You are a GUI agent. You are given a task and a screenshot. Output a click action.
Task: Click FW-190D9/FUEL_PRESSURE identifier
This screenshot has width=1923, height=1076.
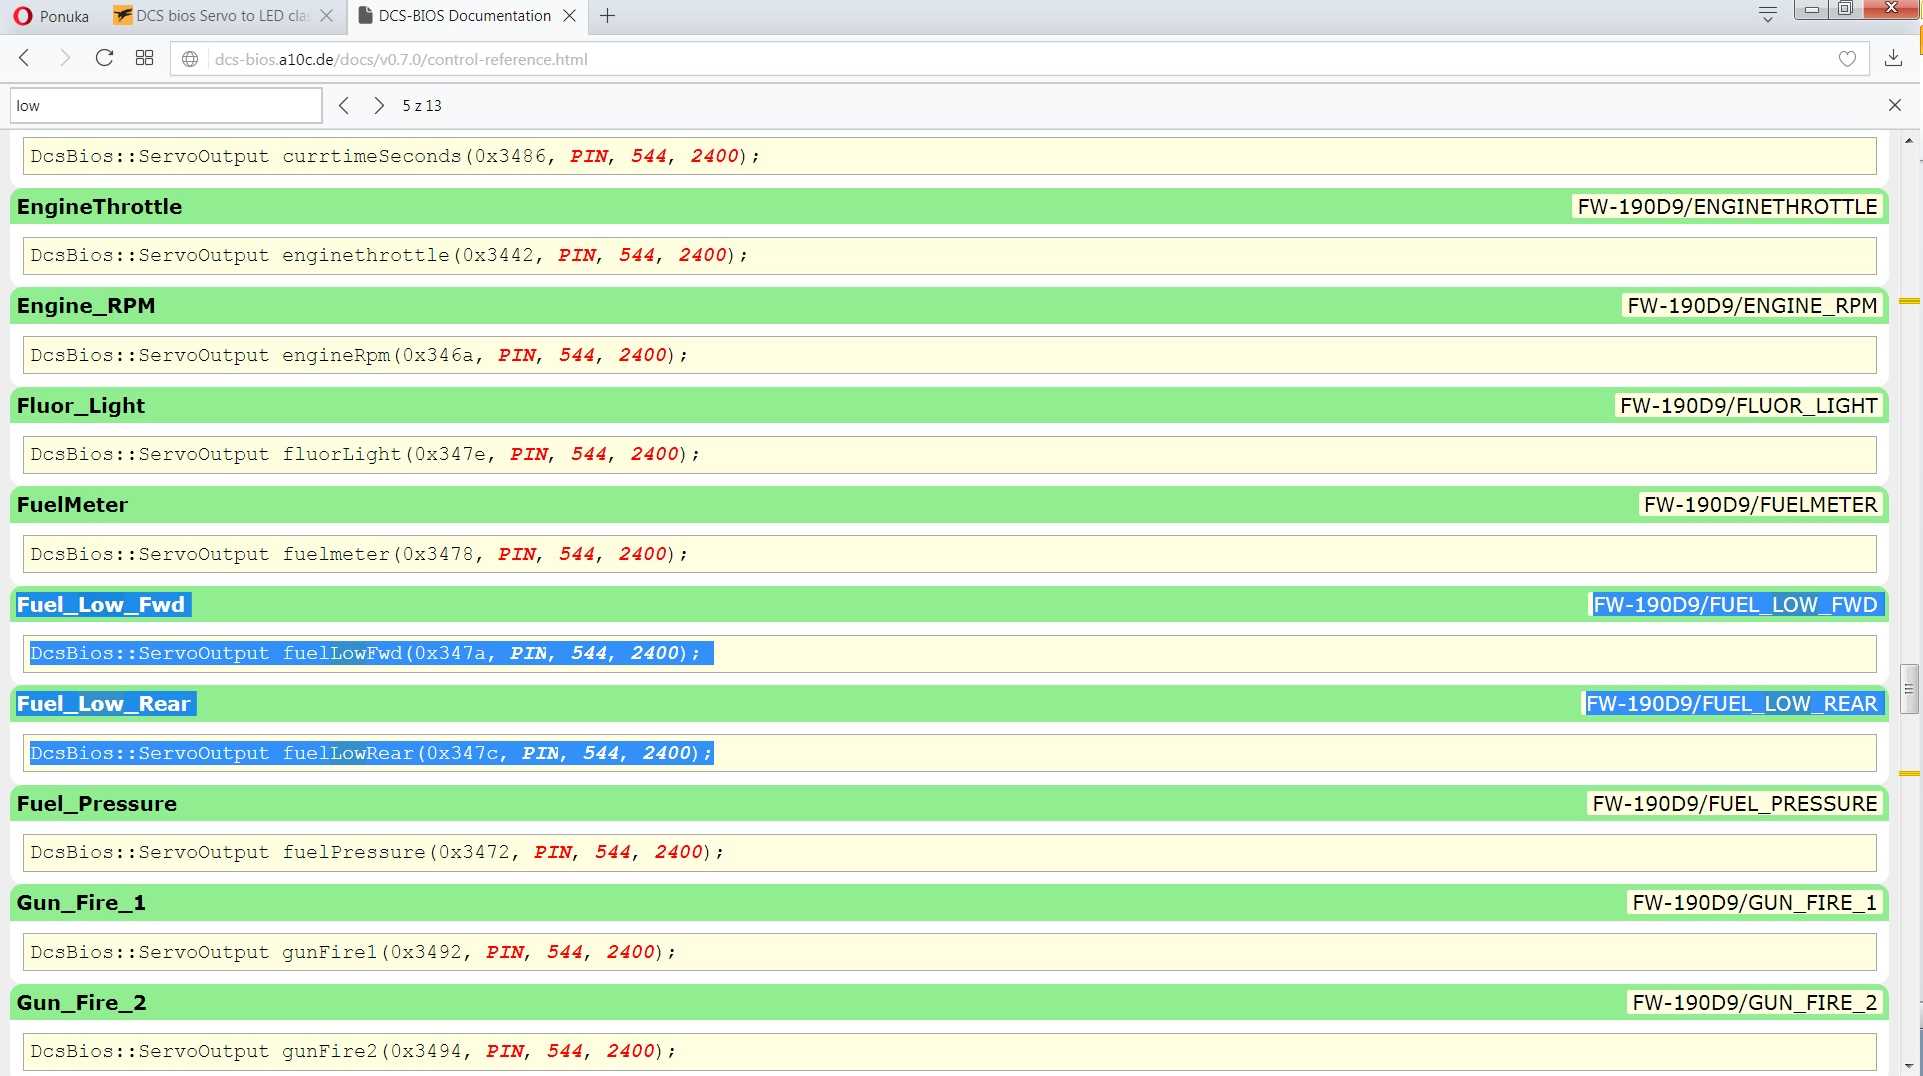coord(1735,804)
